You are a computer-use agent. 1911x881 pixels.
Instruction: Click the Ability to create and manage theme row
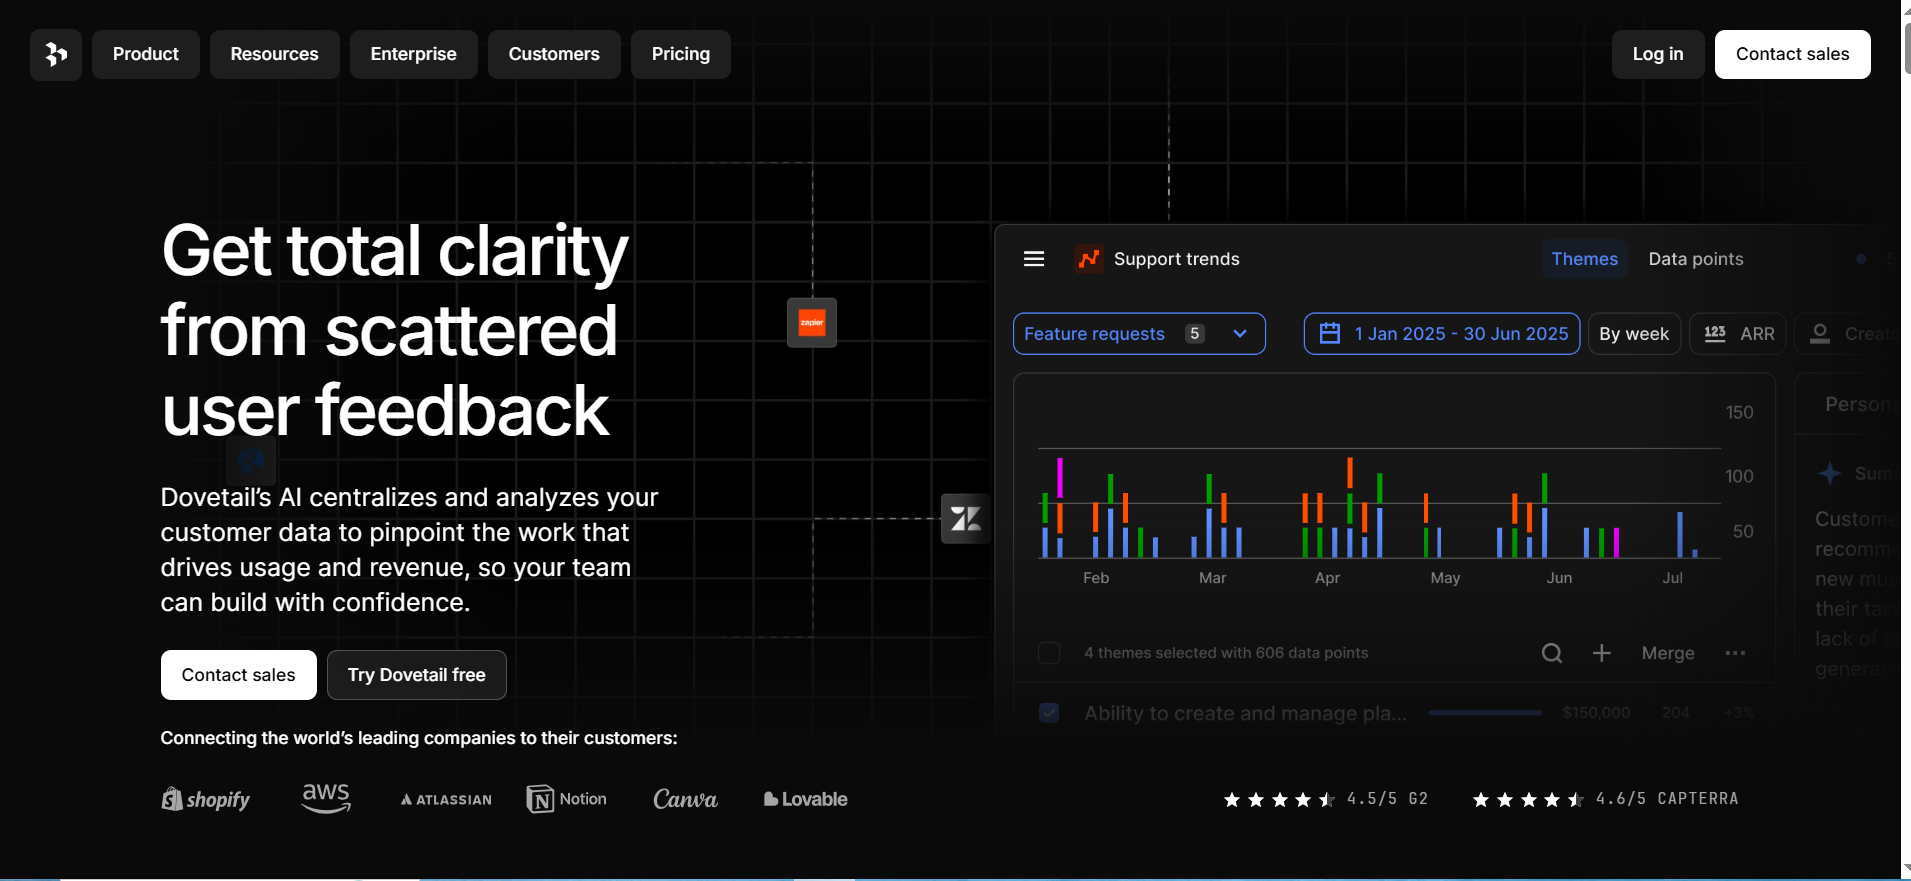coord(1395,713)
